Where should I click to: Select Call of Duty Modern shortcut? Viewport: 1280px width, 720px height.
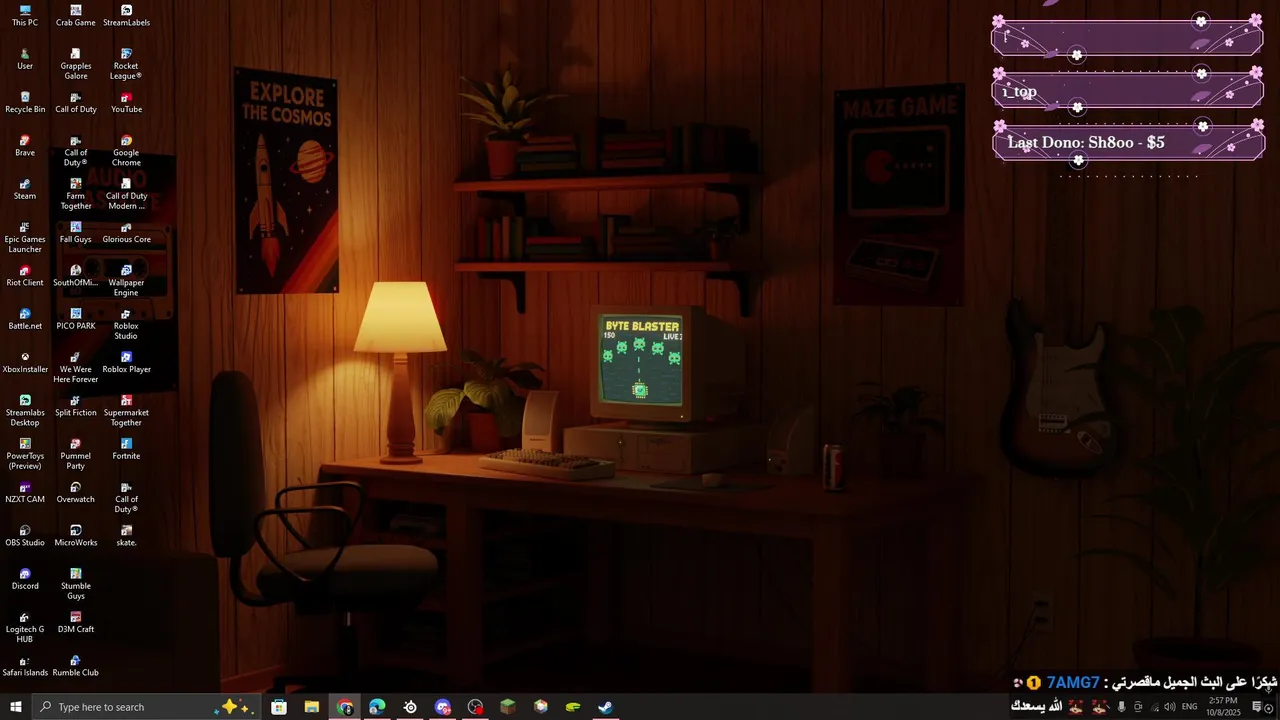(x=126, y=194)
